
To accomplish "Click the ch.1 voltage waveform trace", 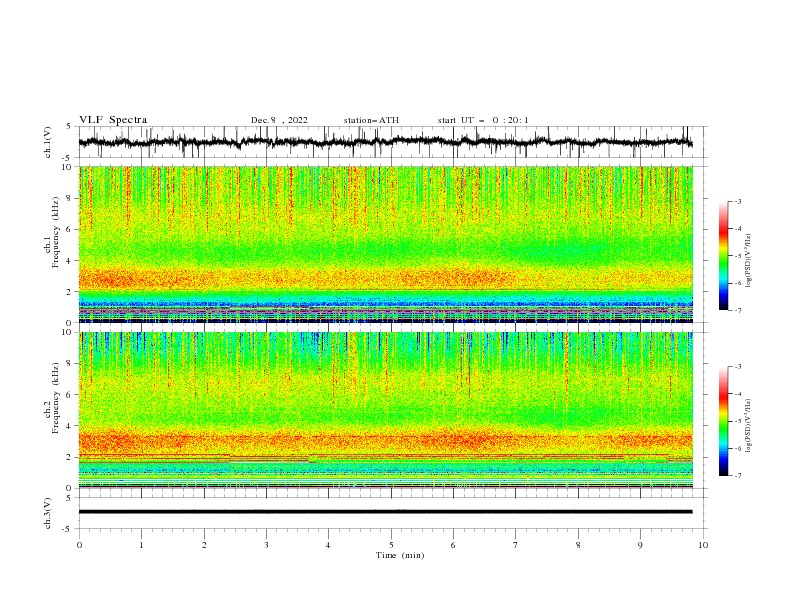I will pos(385,142).
